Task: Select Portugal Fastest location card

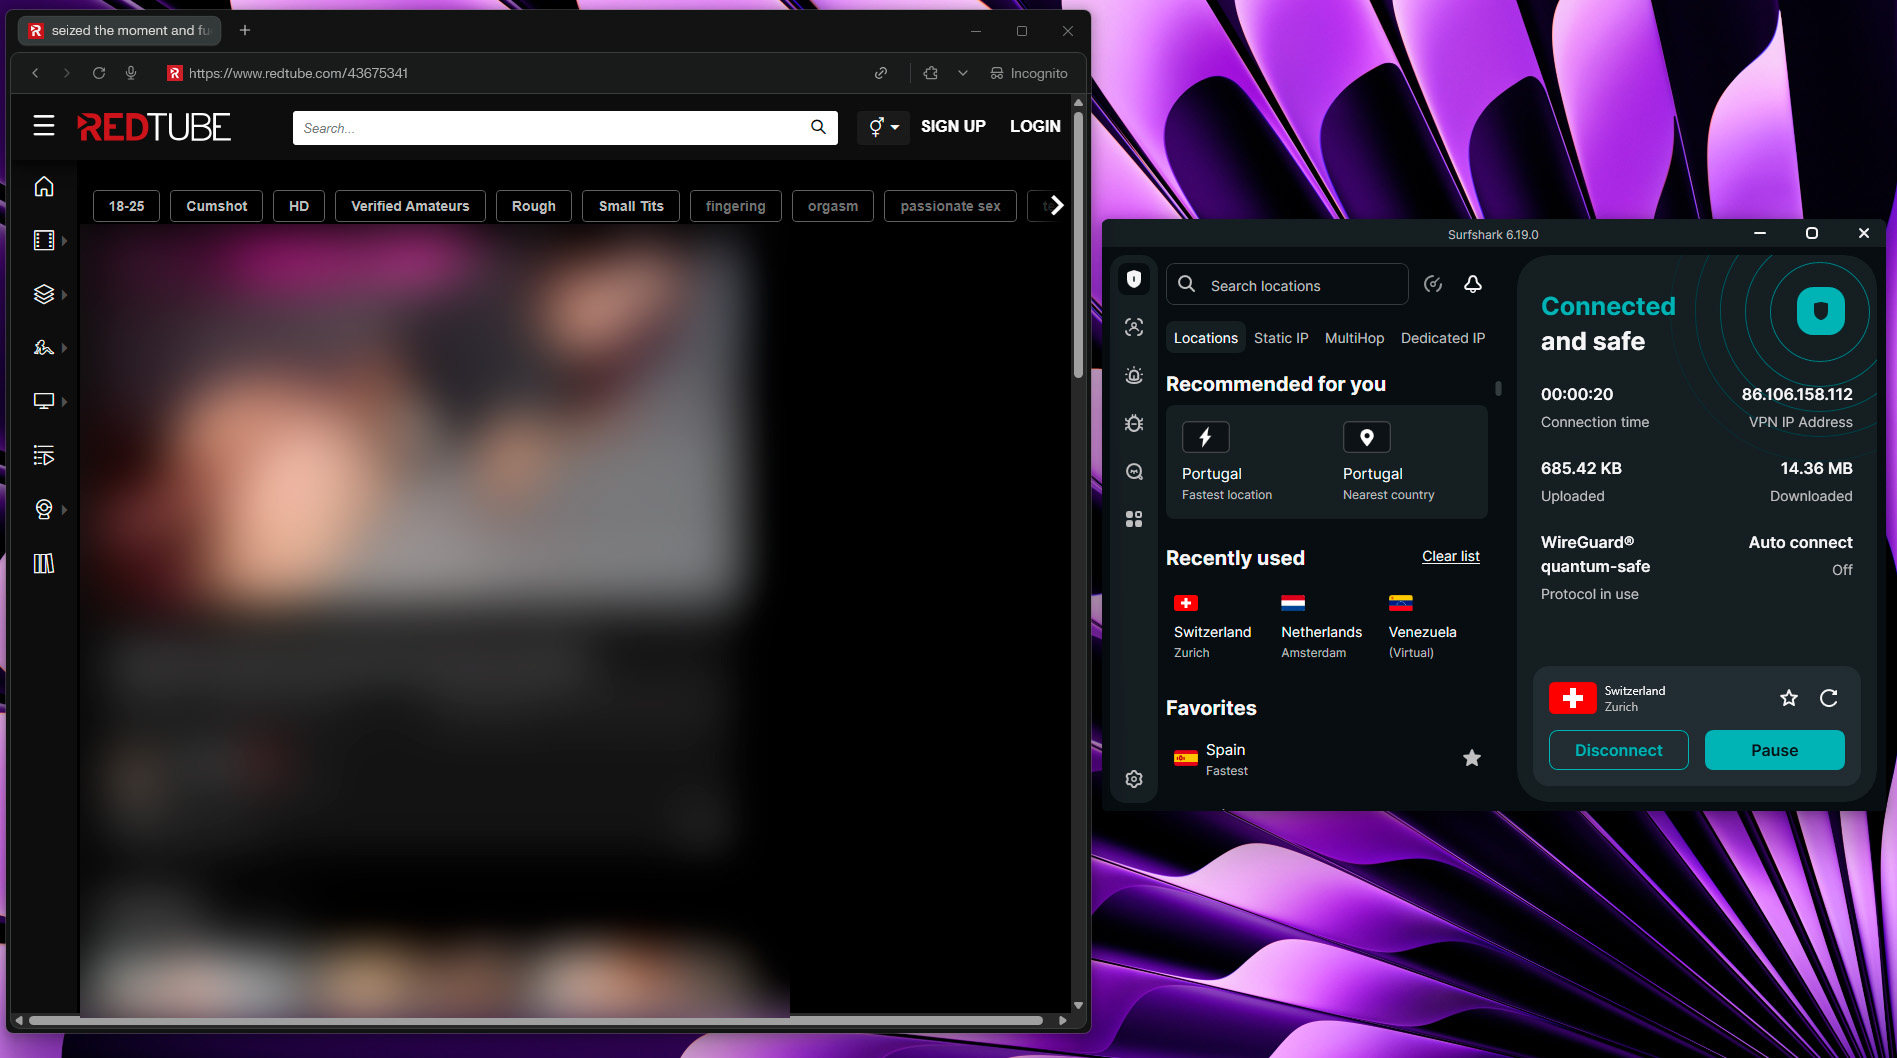Action: [x=1227, y=462]
